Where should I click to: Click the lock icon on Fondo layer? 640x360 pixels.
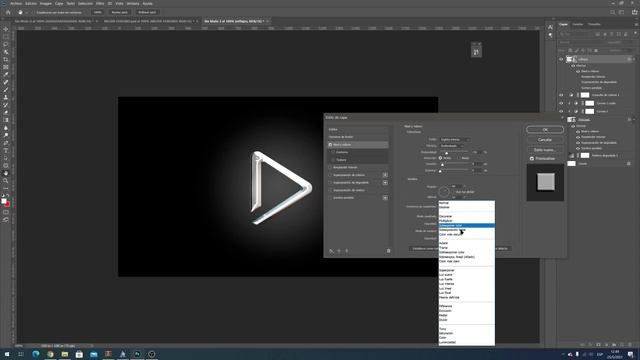pyautogui.click(x=629, y=164)
